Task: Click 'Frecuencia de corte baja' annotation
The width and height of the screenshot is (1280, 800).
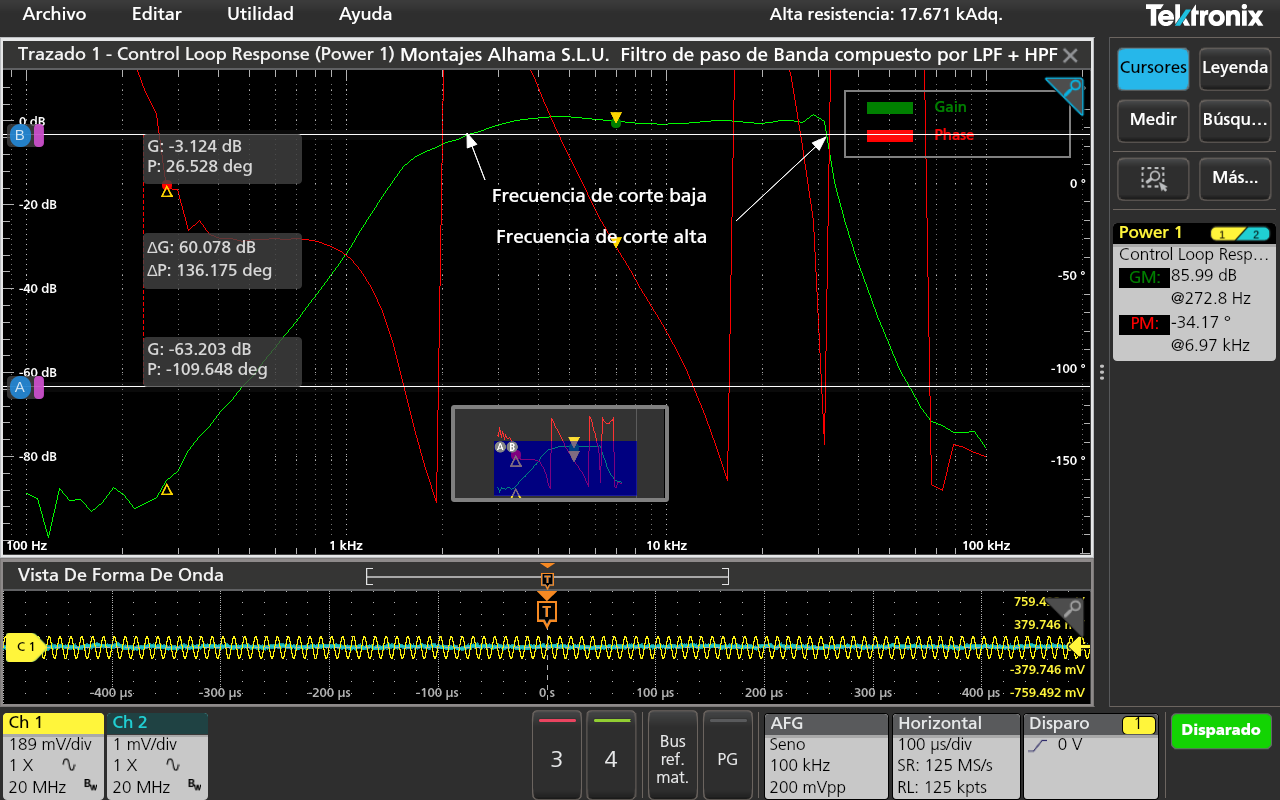Action: tap(599, 196)
